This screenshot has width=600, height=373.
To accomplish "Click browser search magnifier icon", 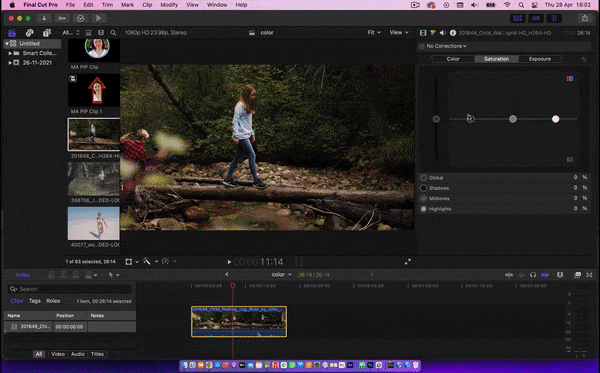I will [x=113, y=33].
